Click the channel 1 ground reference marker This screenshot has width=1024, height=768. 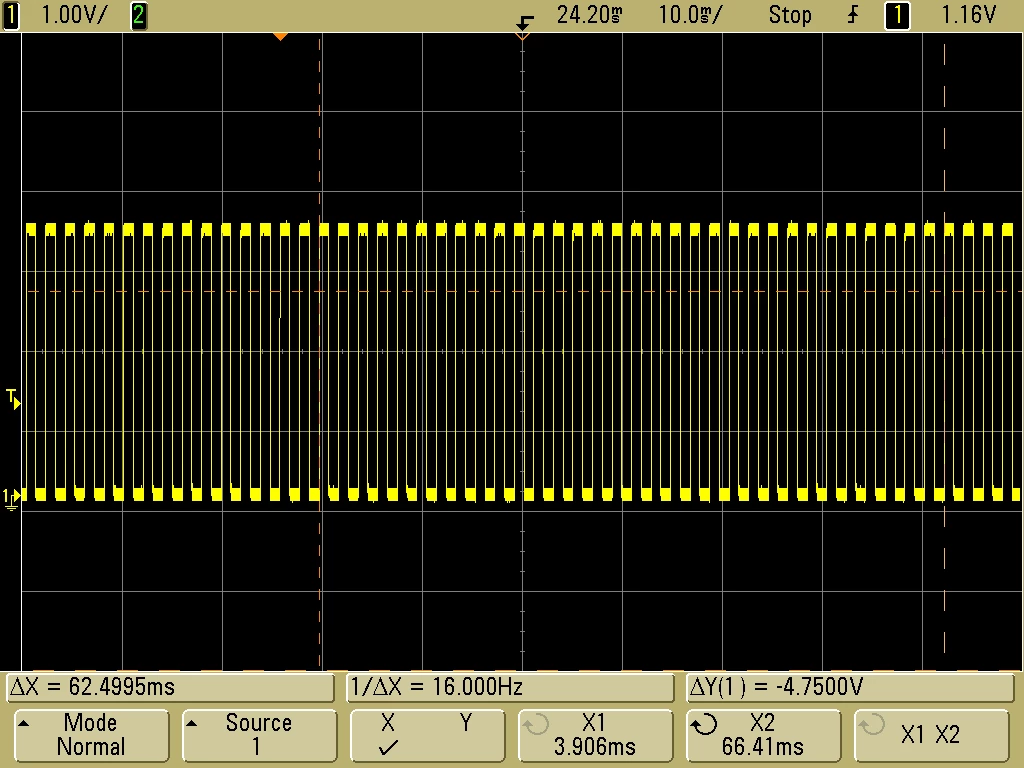(11, 499)
